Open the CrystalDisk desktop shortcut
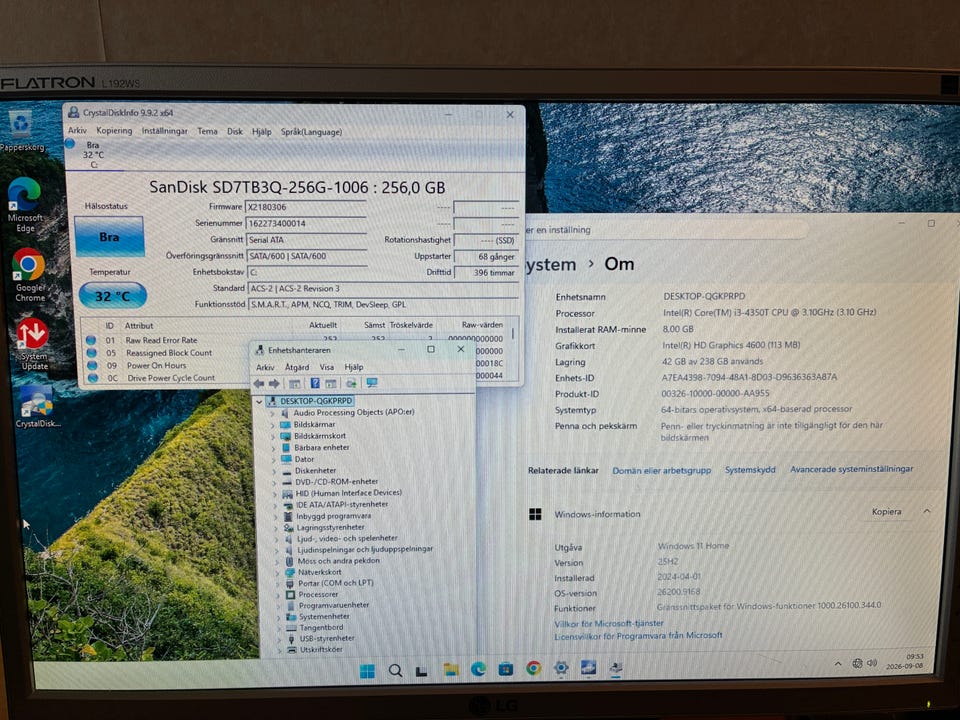Viewport: 960px width, 720px height. (x=37, y=407)
